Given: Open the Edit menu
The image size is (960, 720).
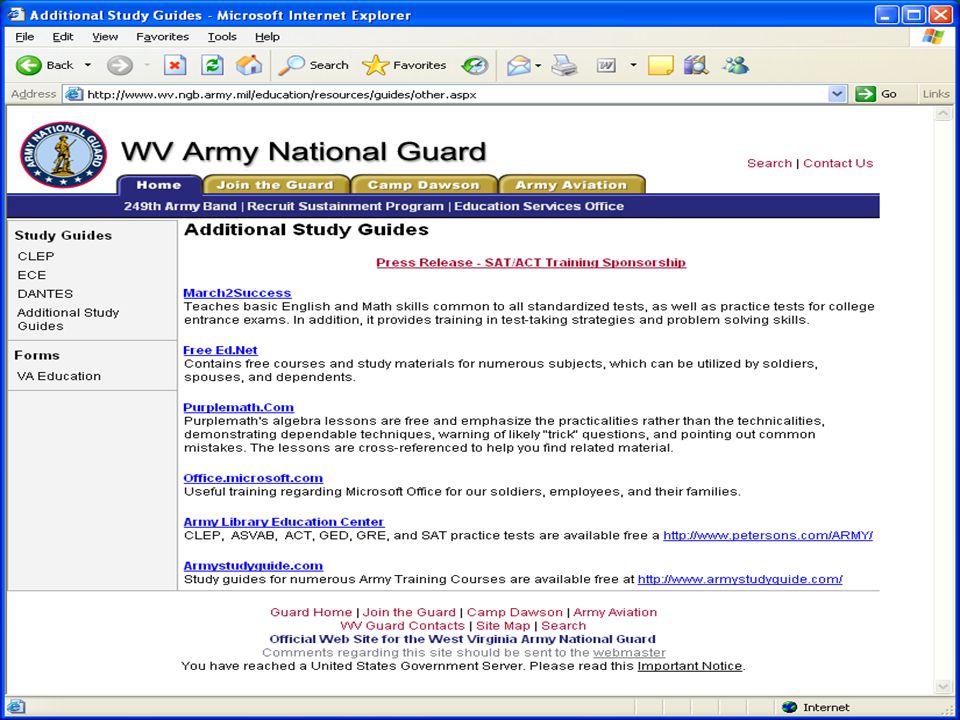Looking at the screenshot, I should pos(62,37).
